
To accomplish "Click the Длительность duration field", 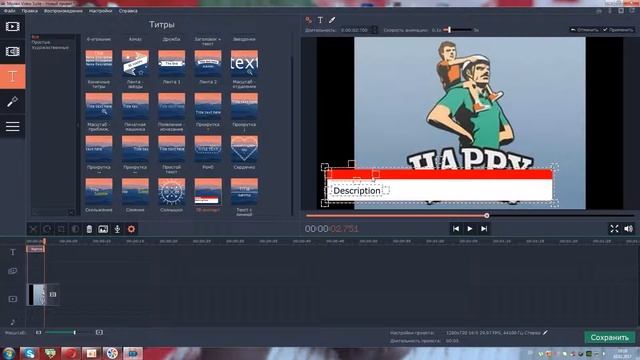I will coord(355,30).
